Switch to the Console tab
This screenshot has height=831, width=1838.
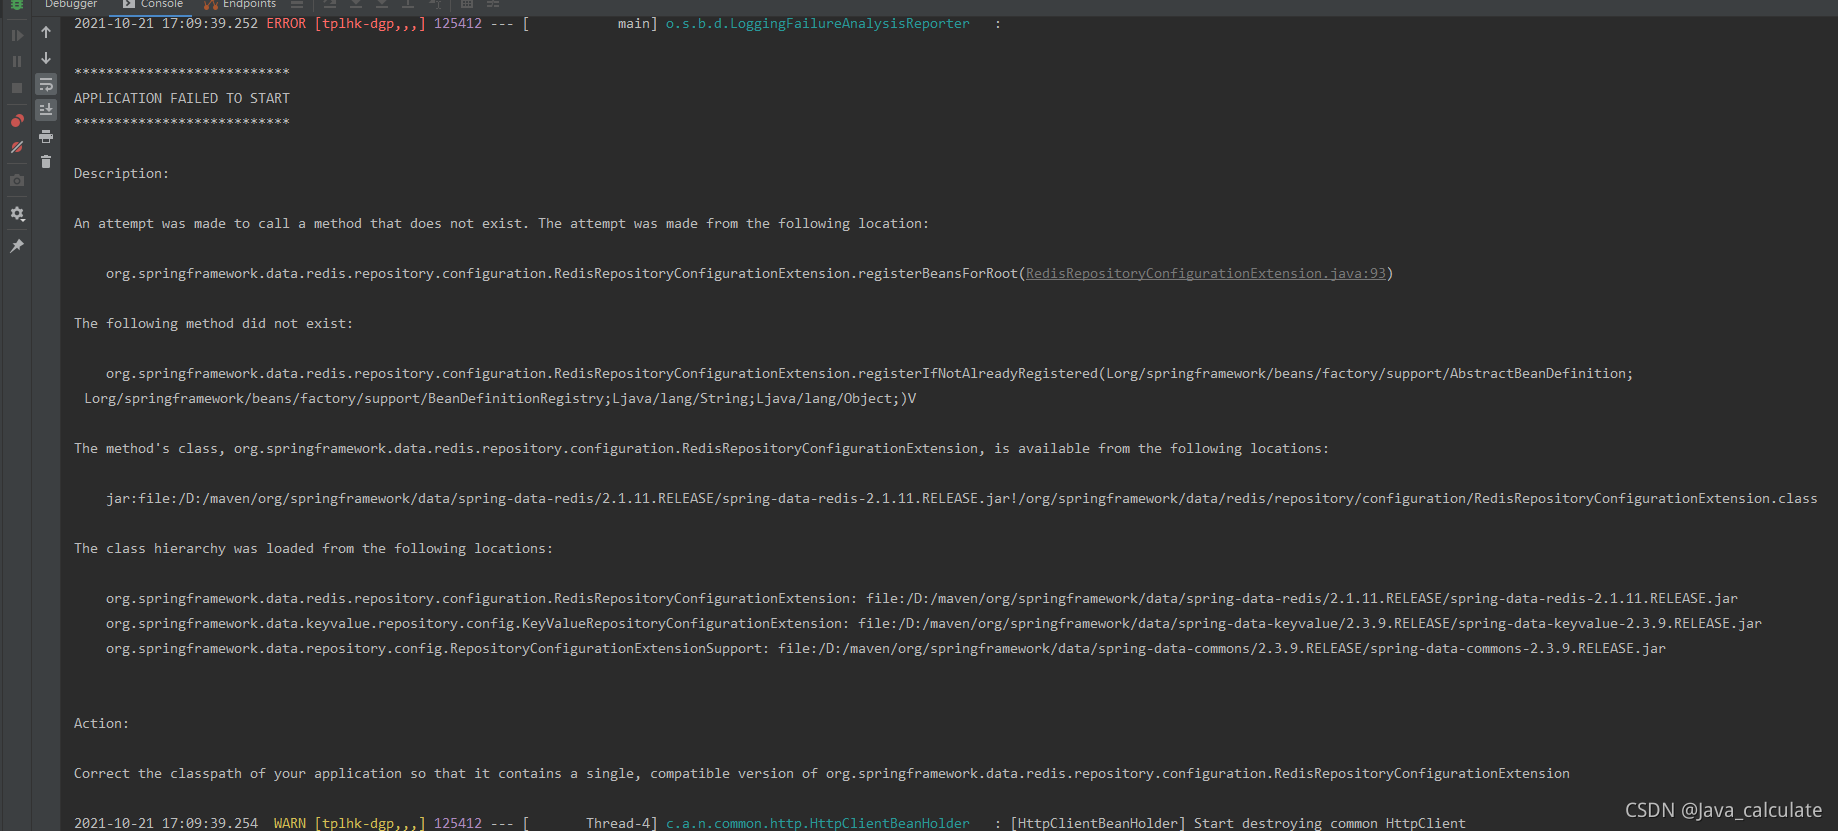pos(153,4)
